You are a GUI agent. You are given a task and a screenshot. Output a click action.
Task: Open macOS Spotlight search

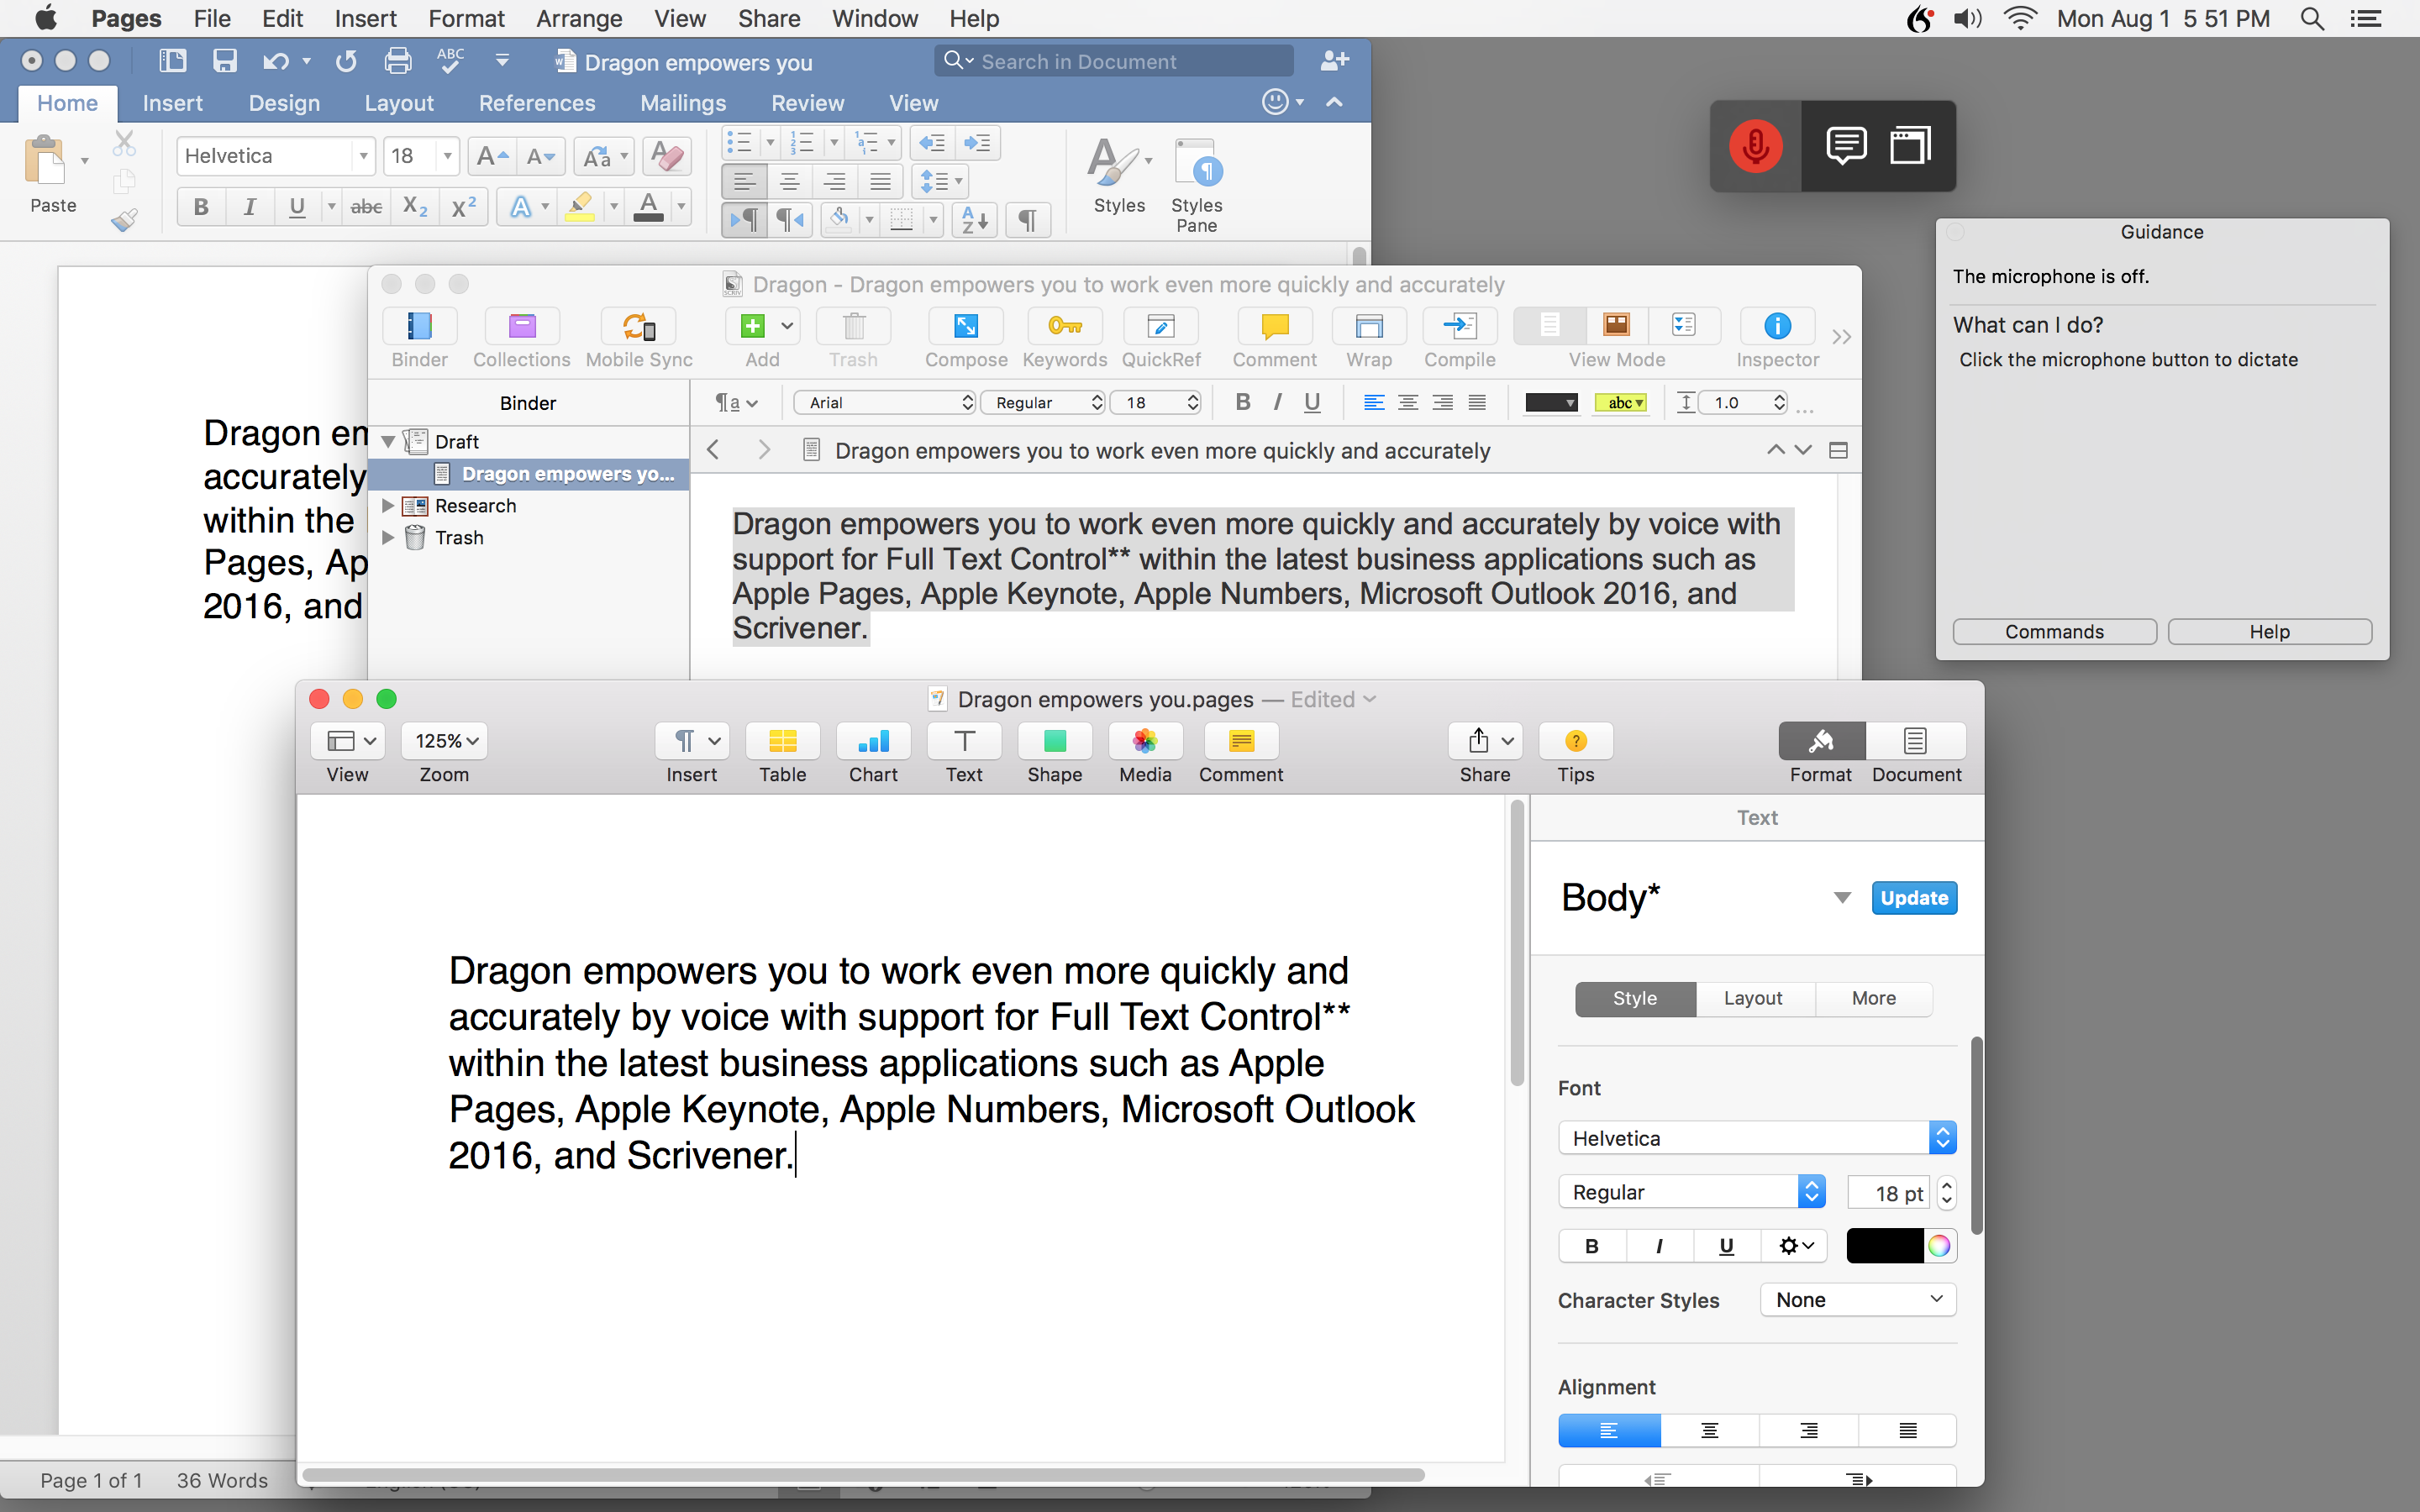pos(2311,18)
